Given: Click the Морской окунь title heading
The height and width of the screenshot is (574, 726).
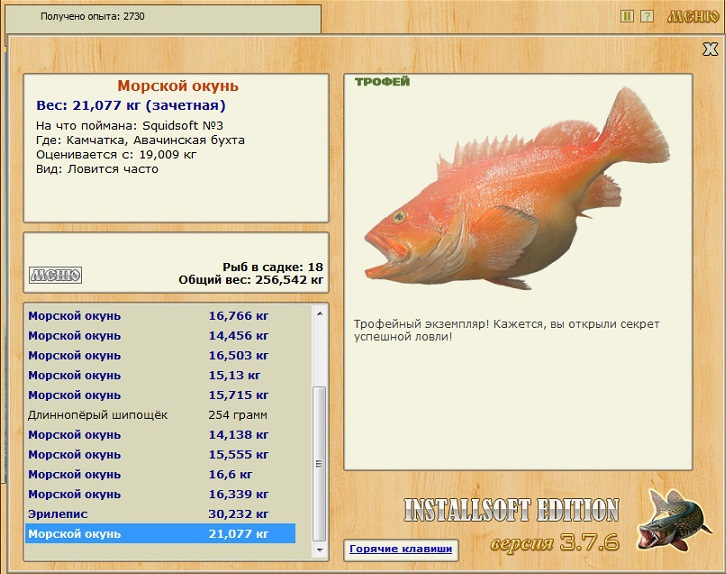Looking at the screenshot, I should click(178, 86).
